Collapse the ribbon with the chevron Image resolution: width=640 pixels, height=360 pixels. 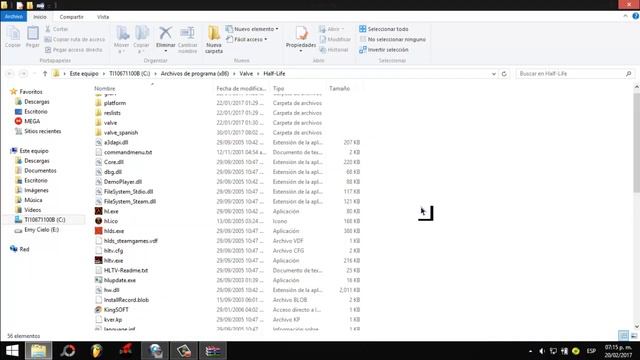(x=625, y=16)
